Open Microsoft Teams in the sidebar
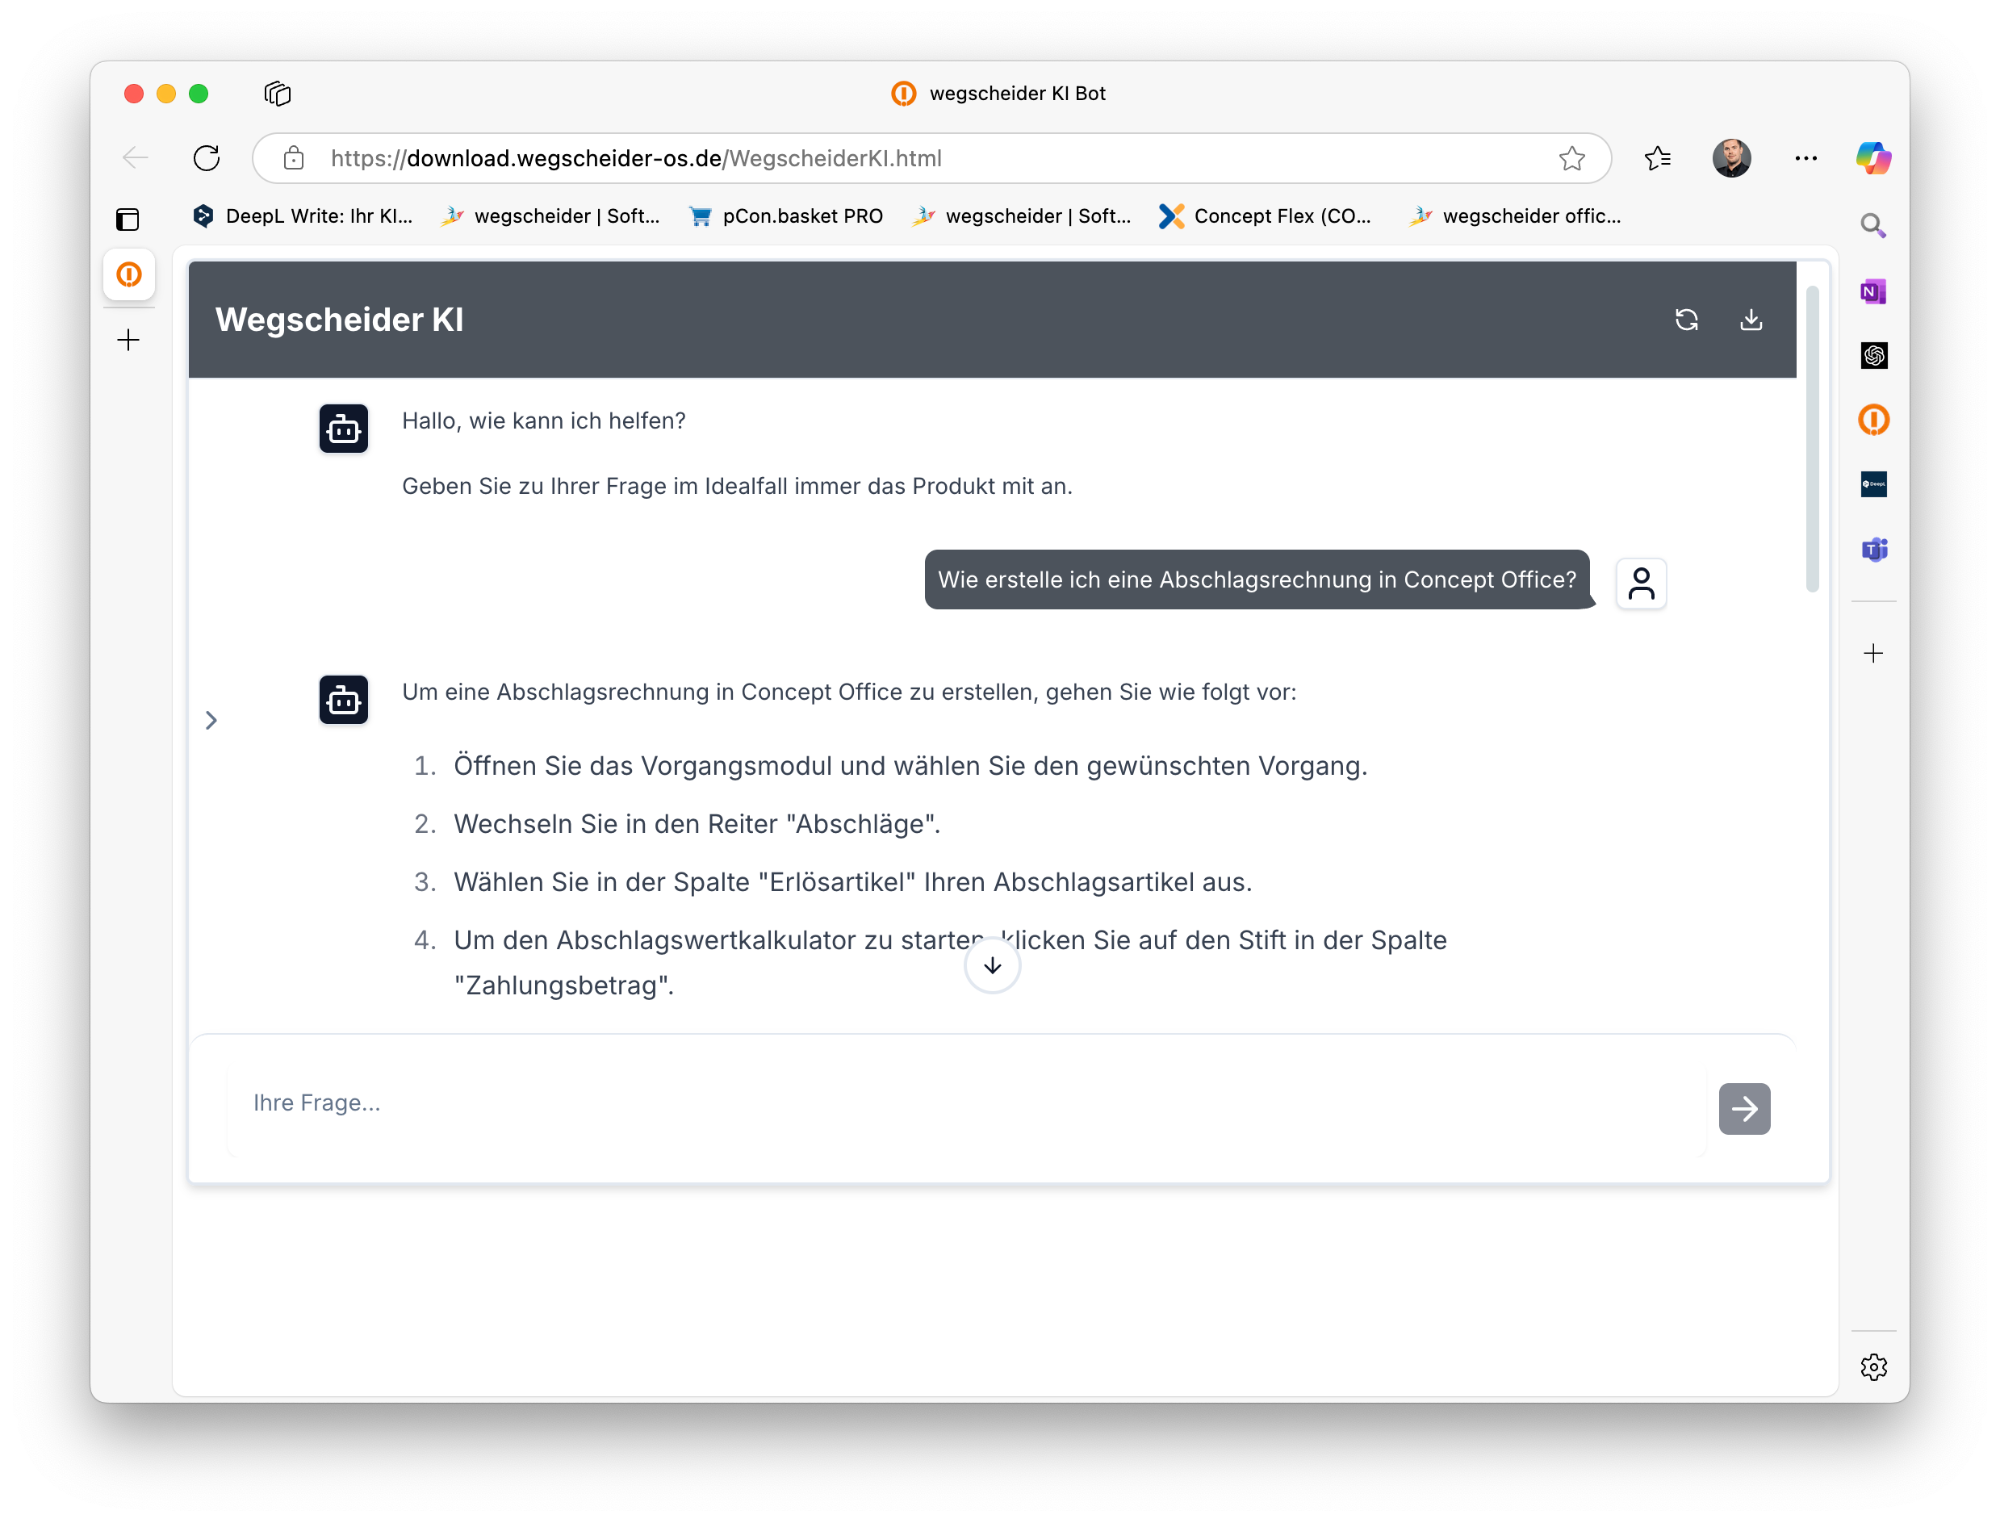This screenshot has width=2000, height=1522. 1873,549
